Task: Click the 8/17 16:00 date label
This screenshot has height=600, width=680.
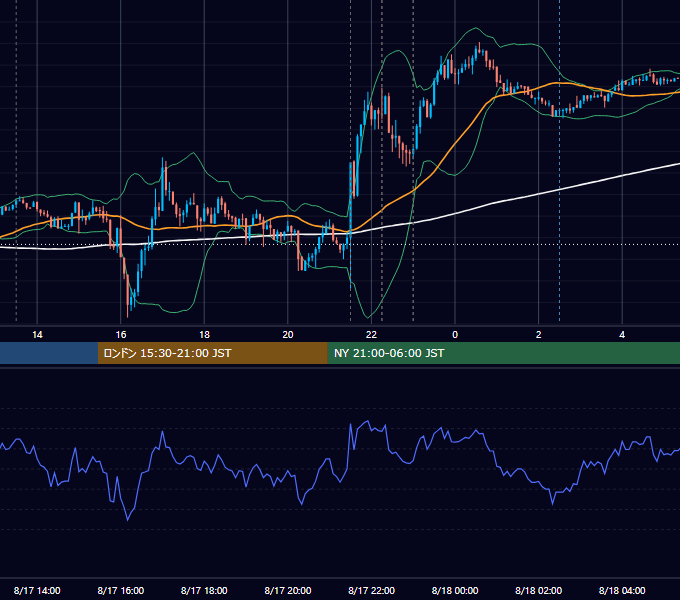Action: pyautogui.click(x=121, y=590)
